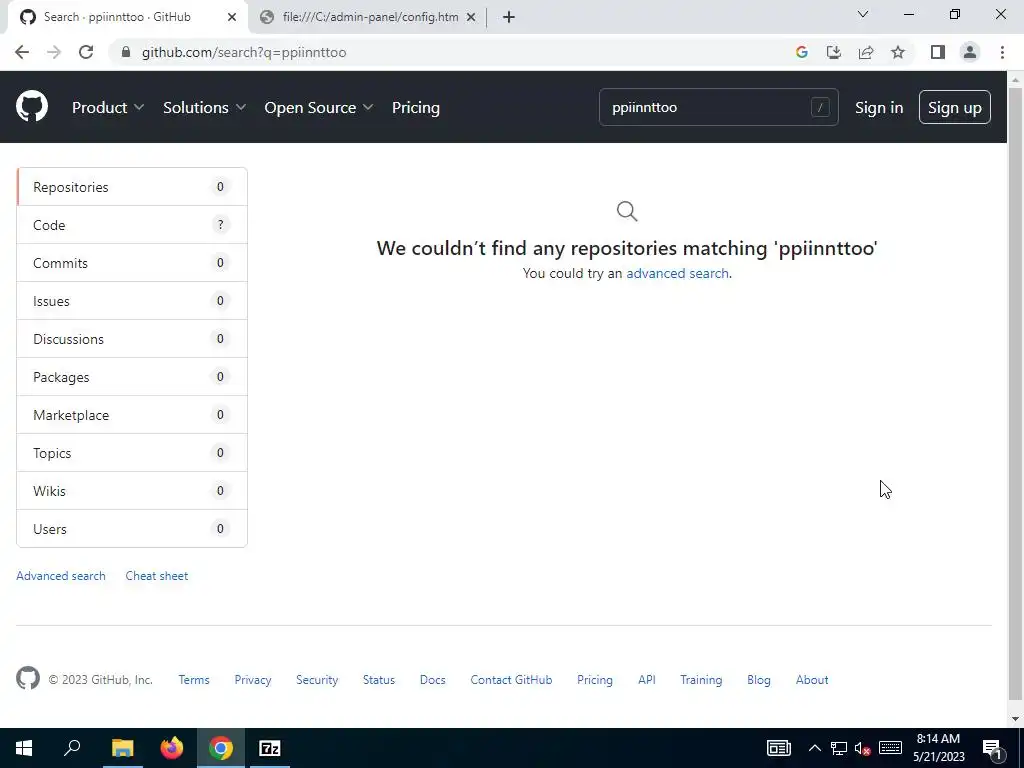Select the Repositories filter
This screenshot has height=768, width=1024.
(x=132, y=187)
